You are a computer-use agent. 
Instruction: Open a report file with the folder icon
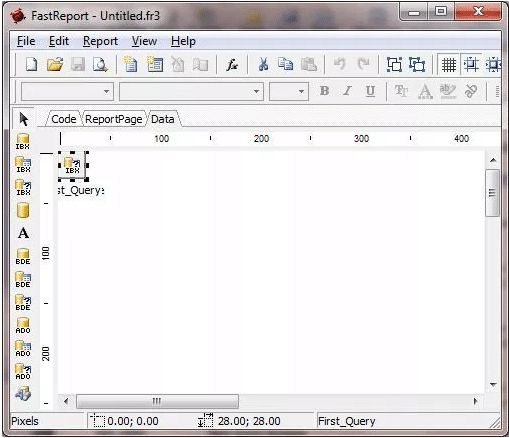(x=55, y=64)
